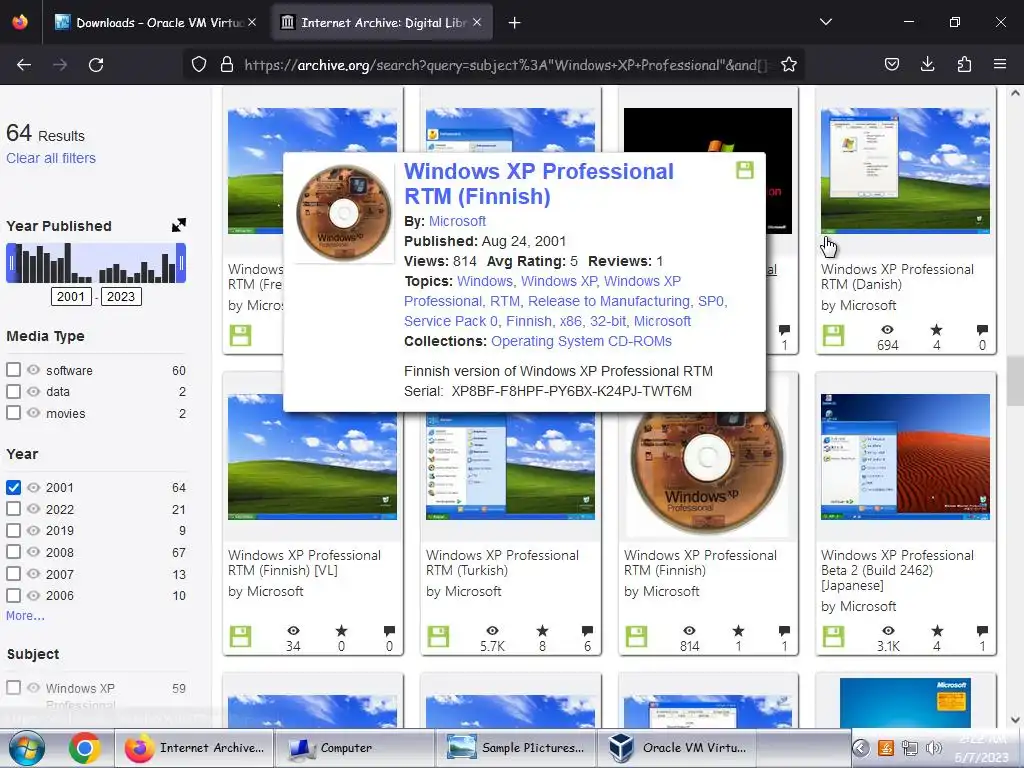Toggle eye icon to hide 2007
Screen dimensions: 1024x768
[x=33, y=573]
